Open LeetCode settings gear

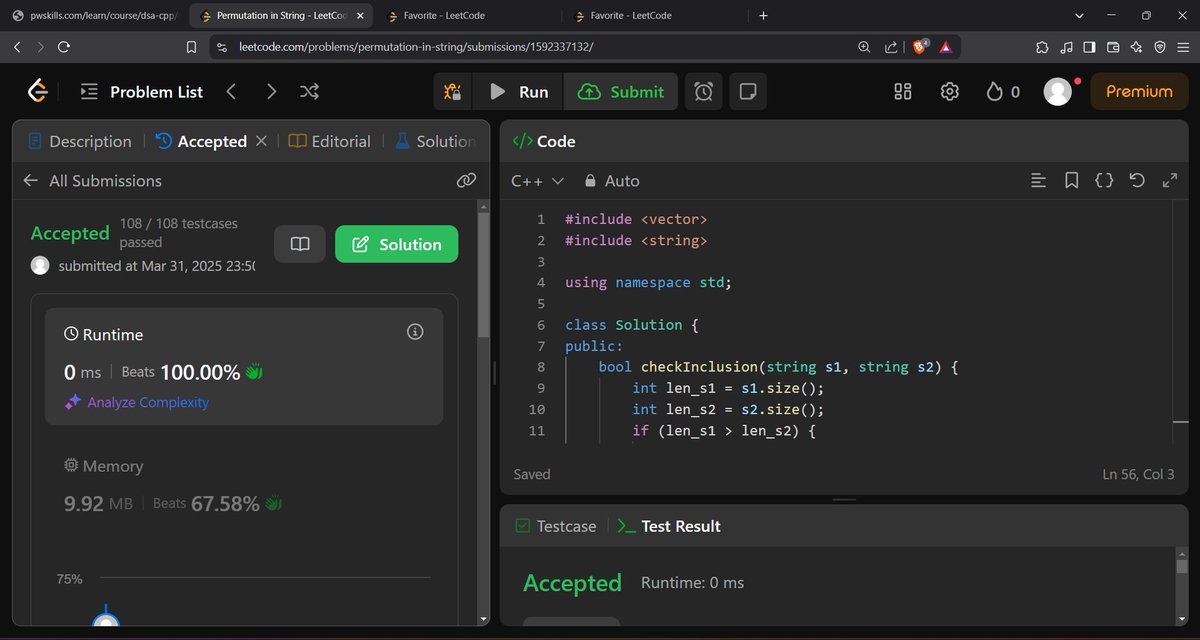point(950,92)
